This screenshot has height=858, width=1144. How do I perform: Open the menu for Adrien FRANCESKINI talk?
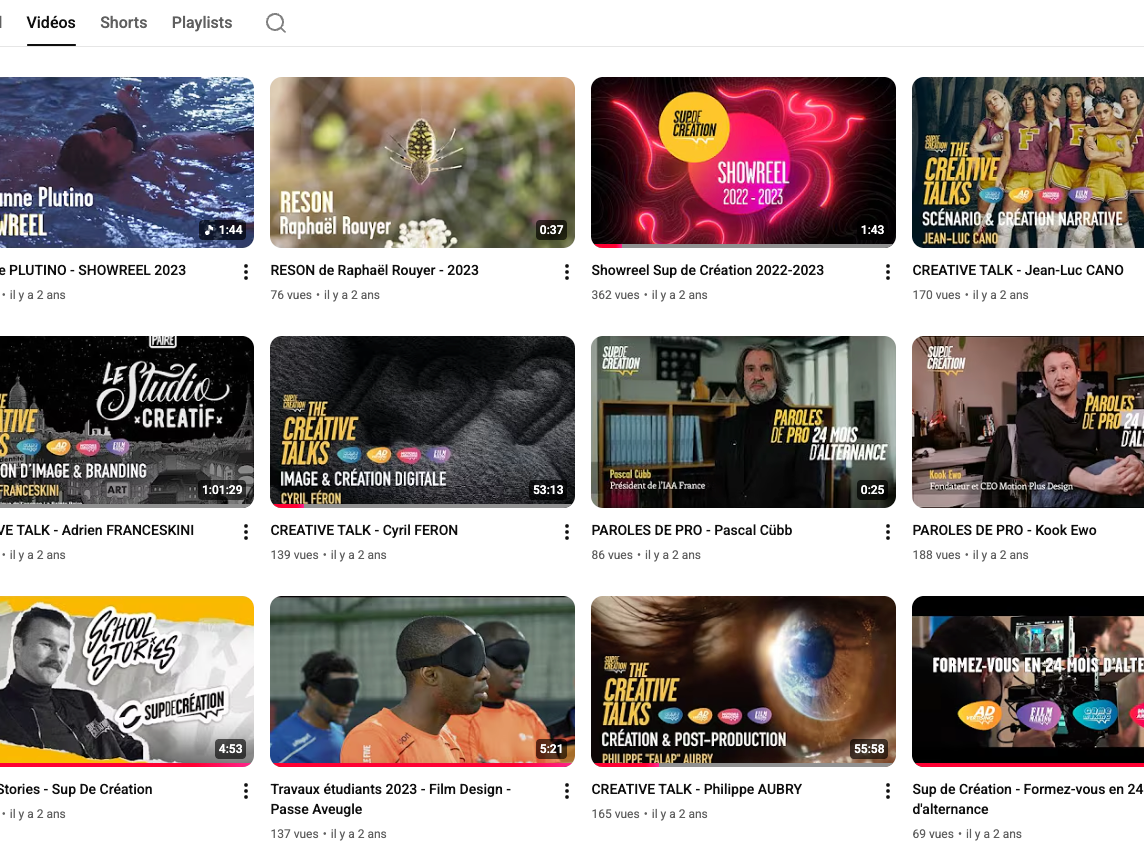(x=246, y=532)
